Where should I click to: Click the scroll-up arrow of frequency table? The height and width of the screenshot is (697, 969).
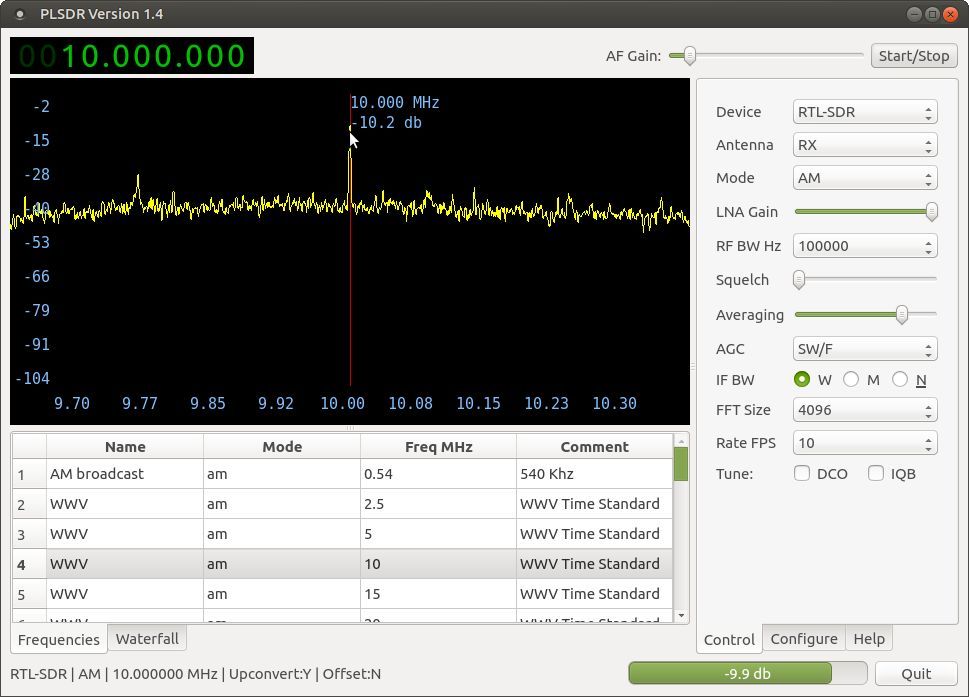(681, 440)
